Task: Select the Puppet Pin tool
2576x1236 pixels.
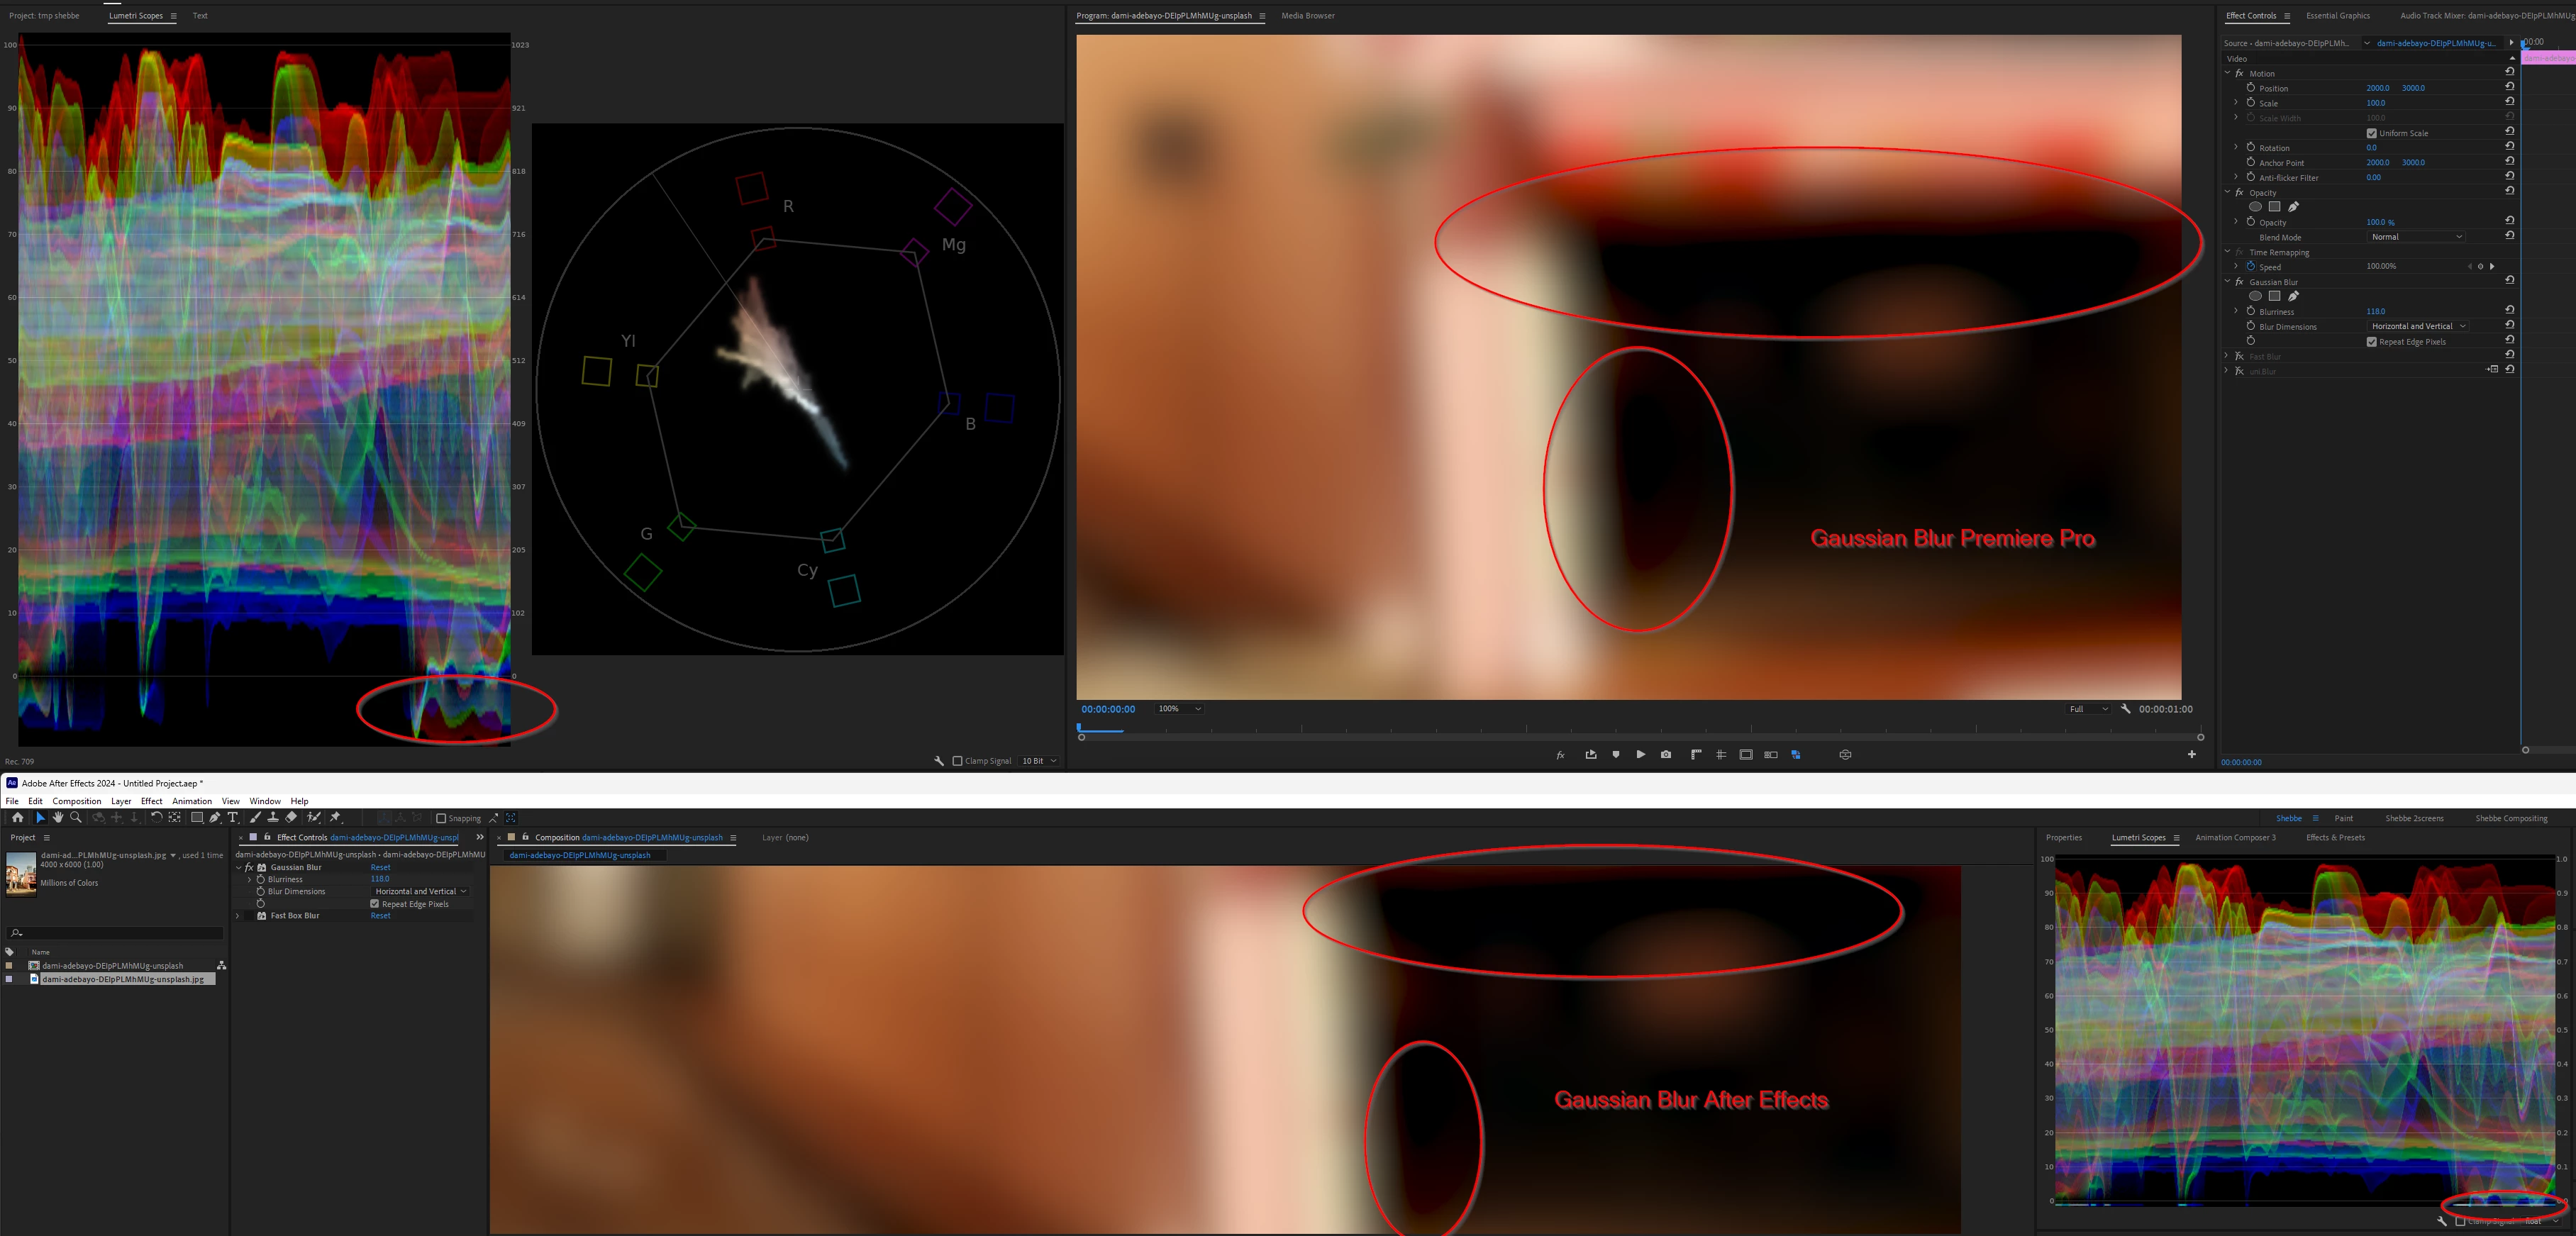Action: (335, 817)
